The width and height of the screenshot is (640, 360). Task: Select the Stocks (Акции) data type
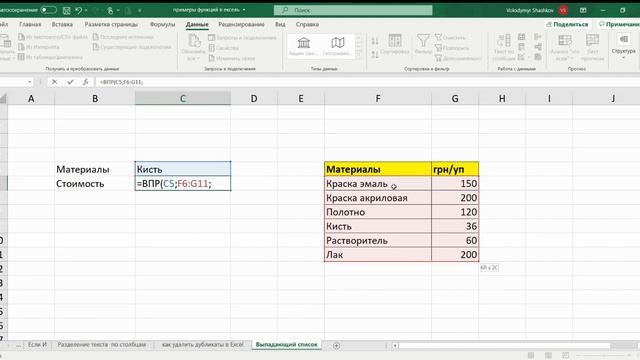pyautogui.click(x=303, y=46)
